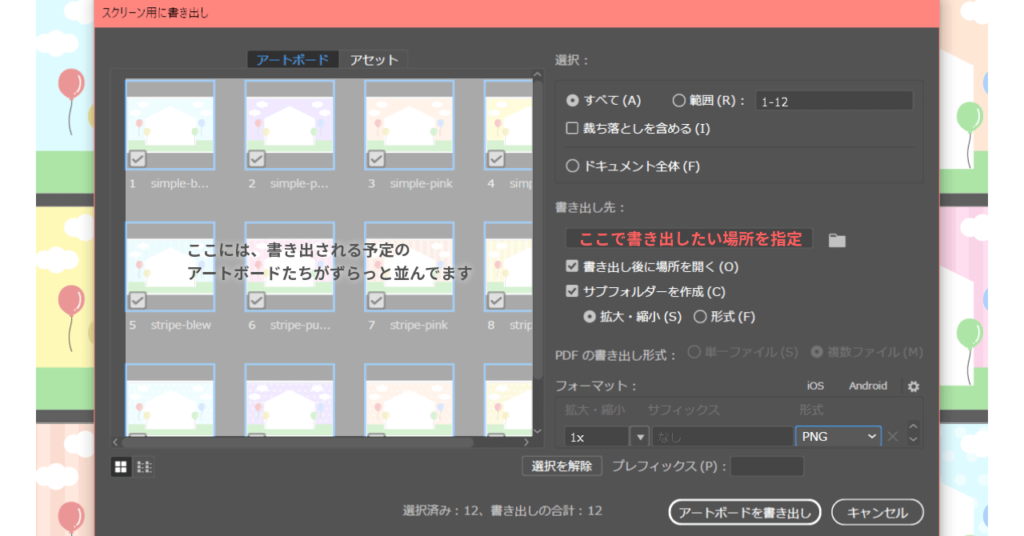Image resolution: width=1024 pixels, height=536 pixels.
Task: Open advanced format settings gear icon
Action: [x=912, y=386]
